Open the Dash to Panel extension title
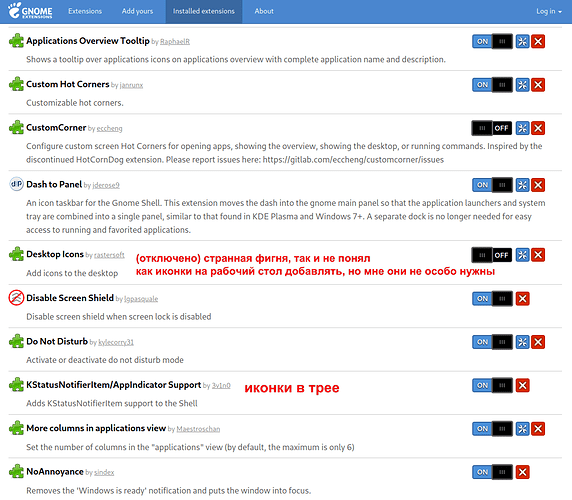Viewport: 572px width, 500px height. [54, 185]
